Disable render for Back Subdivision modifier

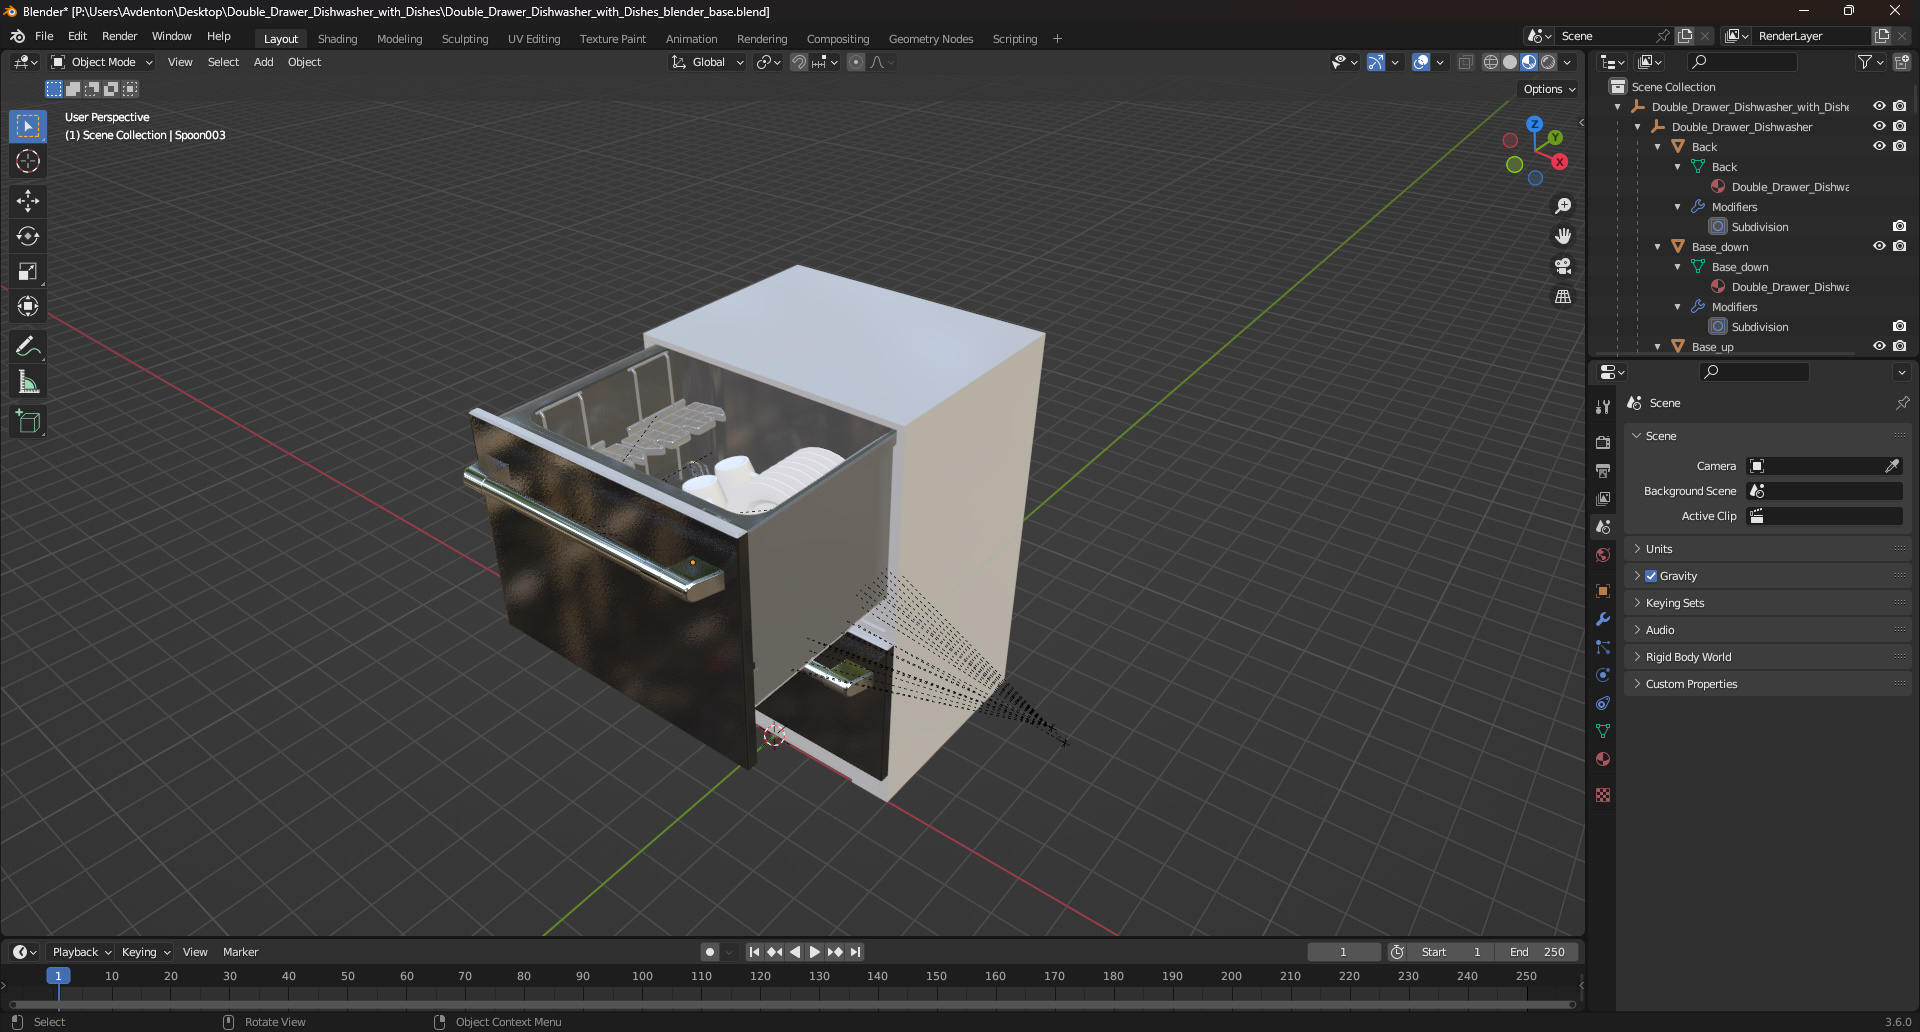click(x=1899, y=226)
